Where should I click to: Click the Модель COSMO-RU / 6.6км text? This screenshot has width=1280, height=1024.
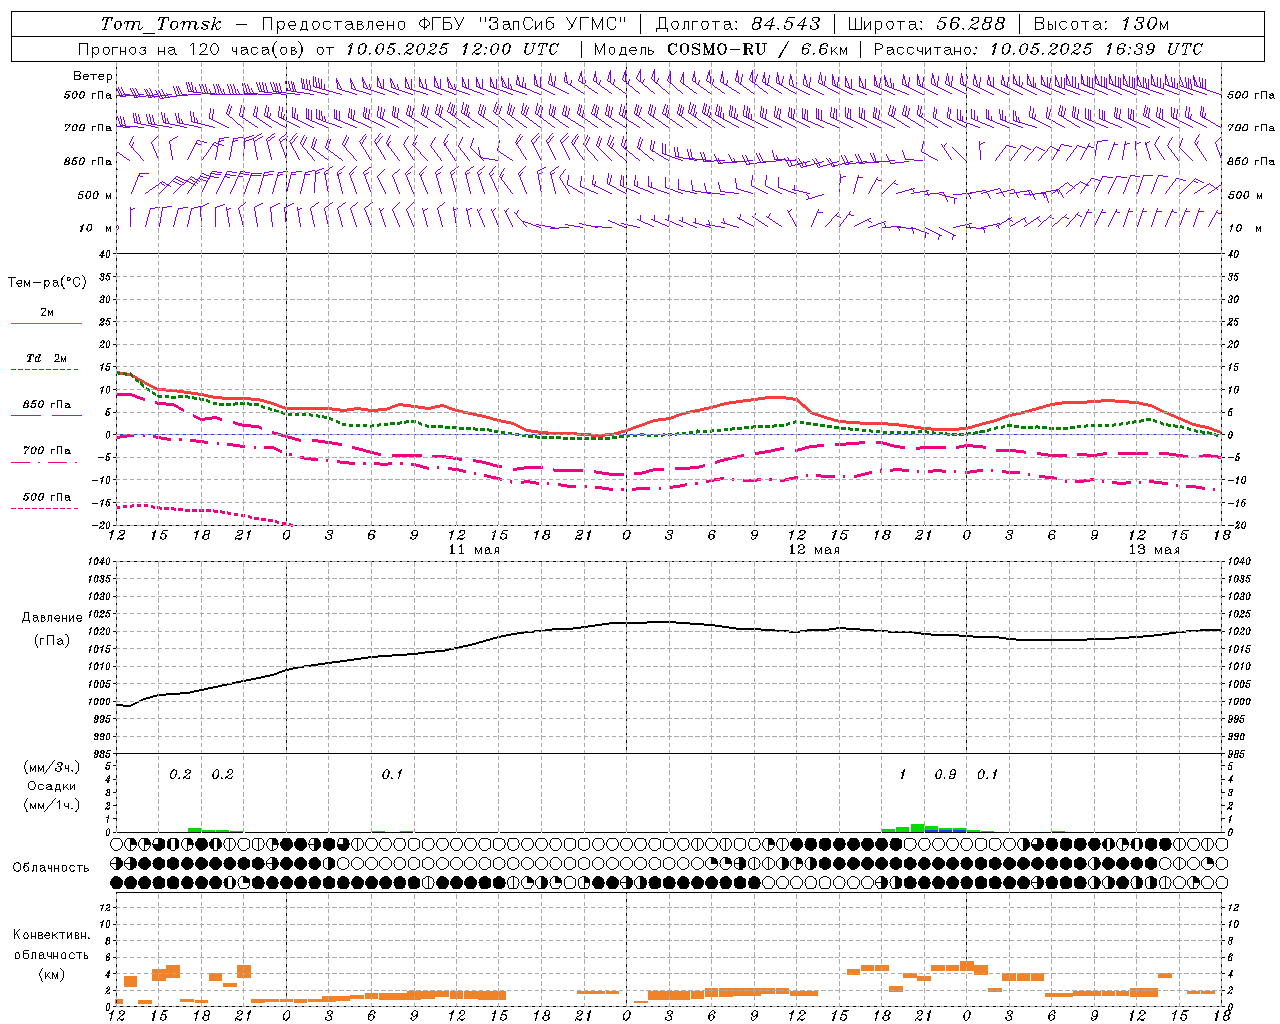pos(720,49)
